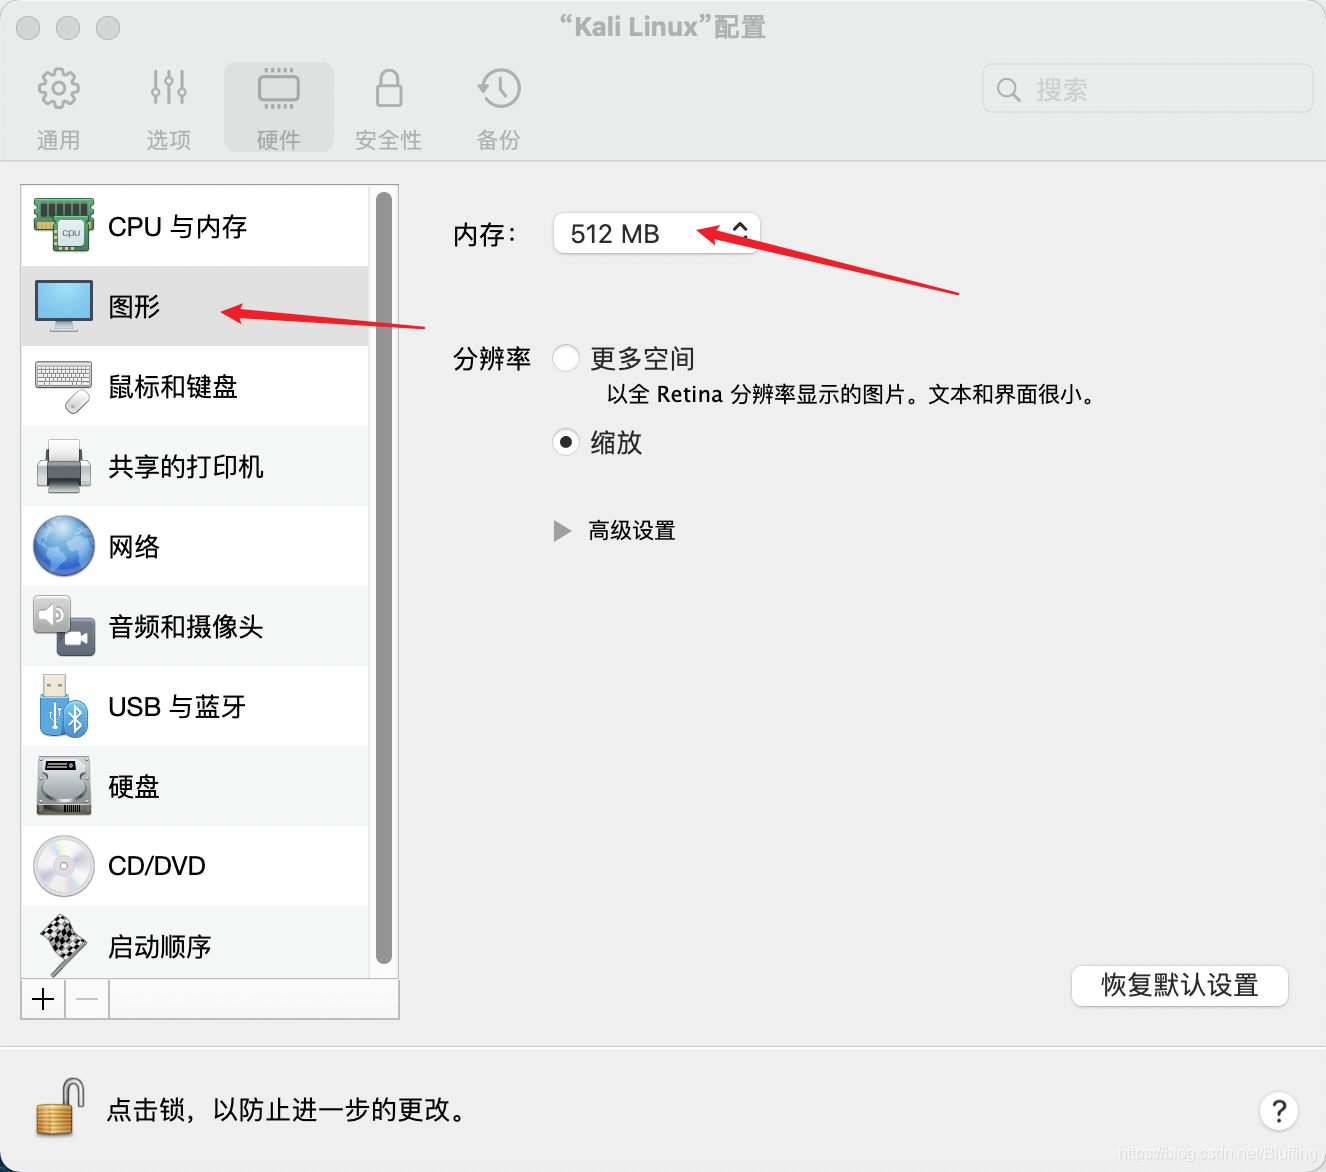Select the 鼠标和键盘 list row label
Screen dimensions: 1326x1172
tap(173, 387)
